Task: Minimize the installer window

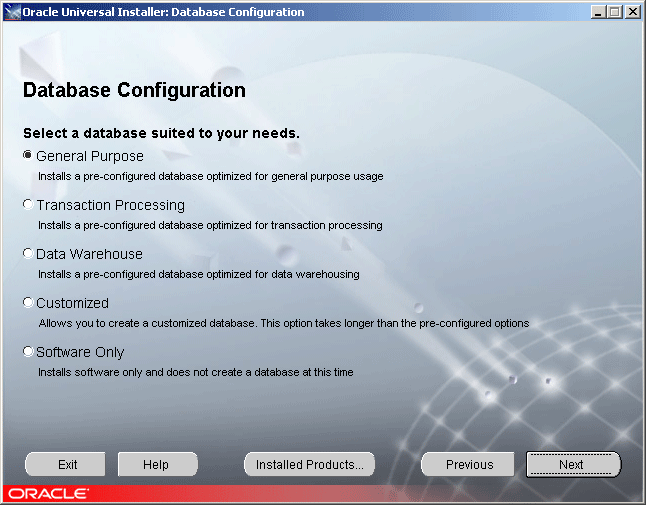Action: click(598, 12)
